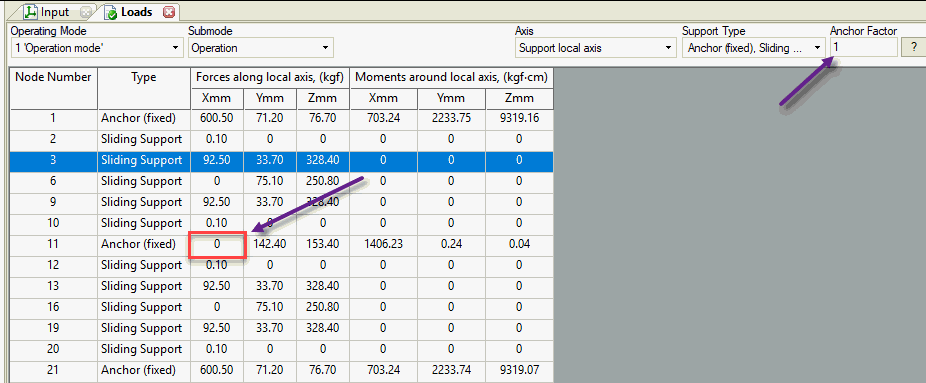The width and height of the screenshot is (926, 383).
Task: Click value 142.40 in node 11 row
Action: pos(270,244)
